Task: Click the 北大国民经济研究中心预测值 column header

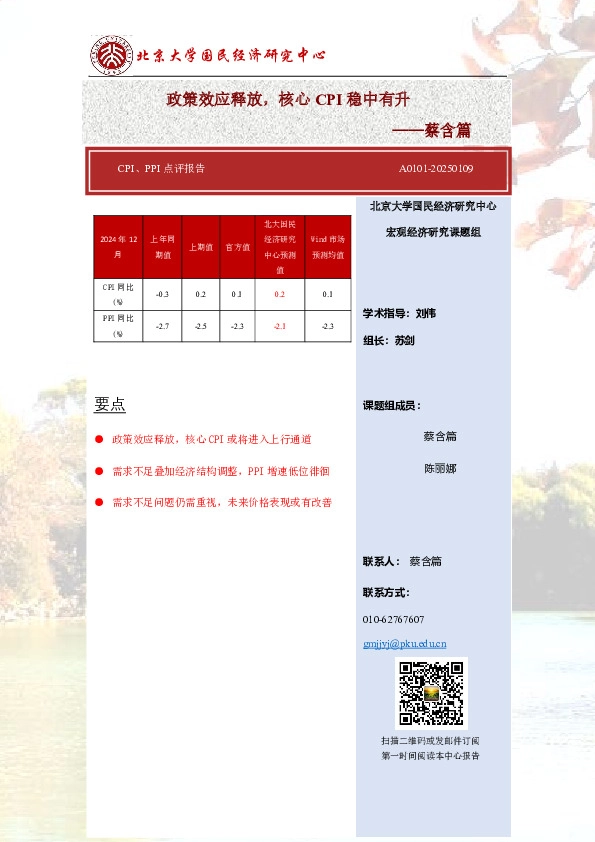Action: tap(280, 247)
